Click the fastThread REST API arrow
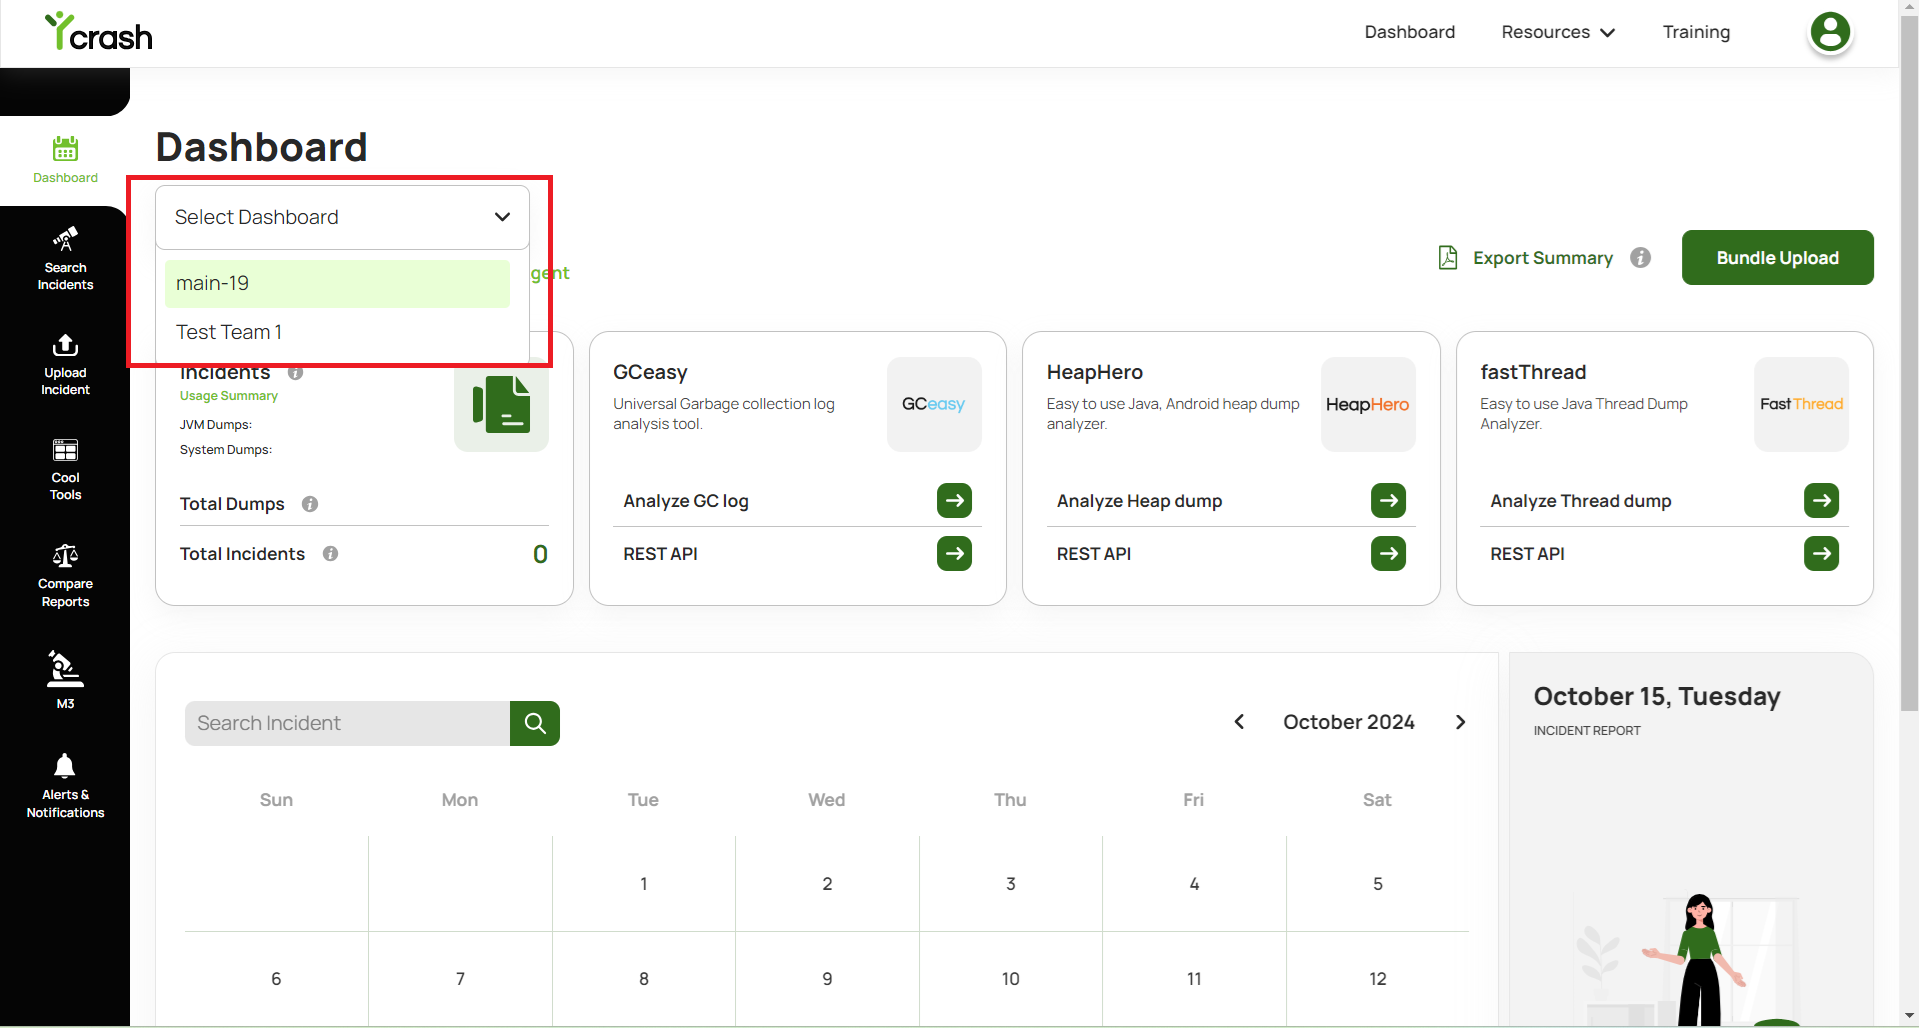Image resolution: width=1919 pixels, height=1028 pixels. tap(1821, 553)
